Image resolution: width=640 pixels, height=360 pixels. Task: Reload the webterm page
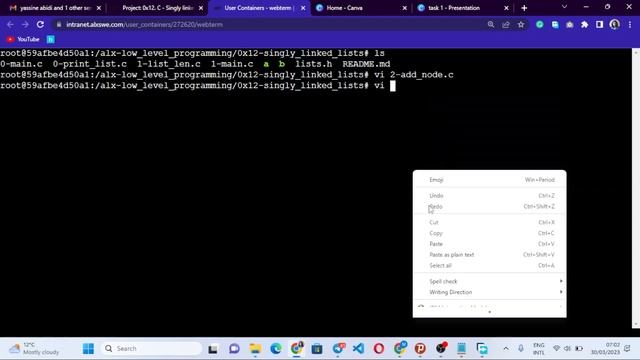pyautogui.click(x=40, y=24)
